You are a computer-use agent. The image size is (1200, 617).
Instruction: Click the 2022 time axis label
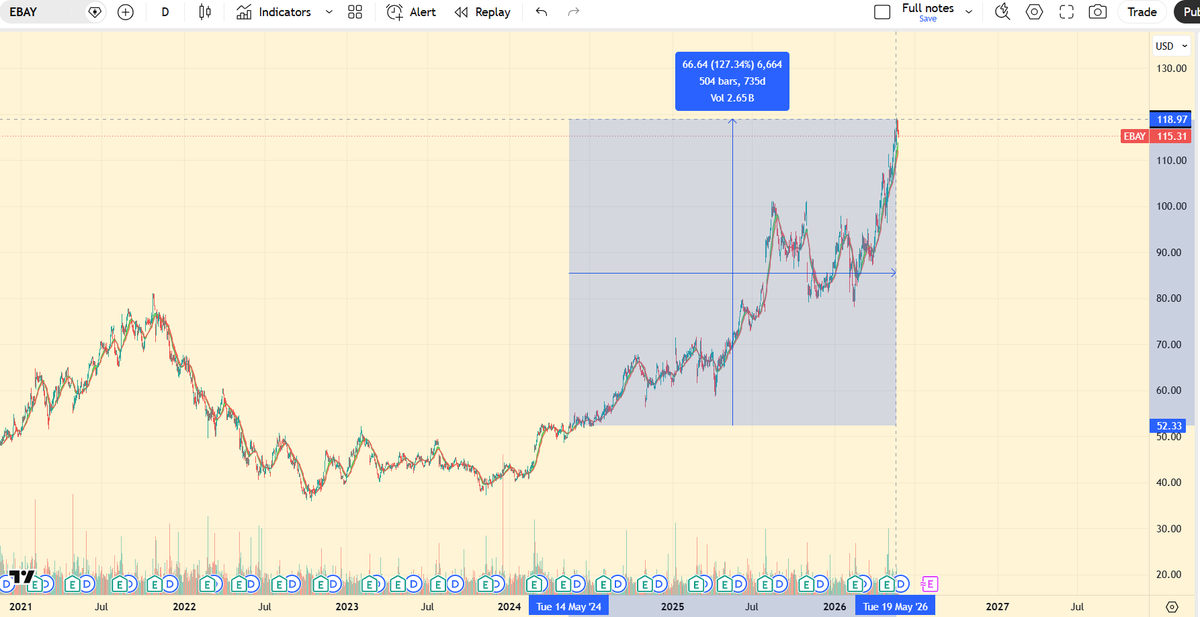(184, 606)
